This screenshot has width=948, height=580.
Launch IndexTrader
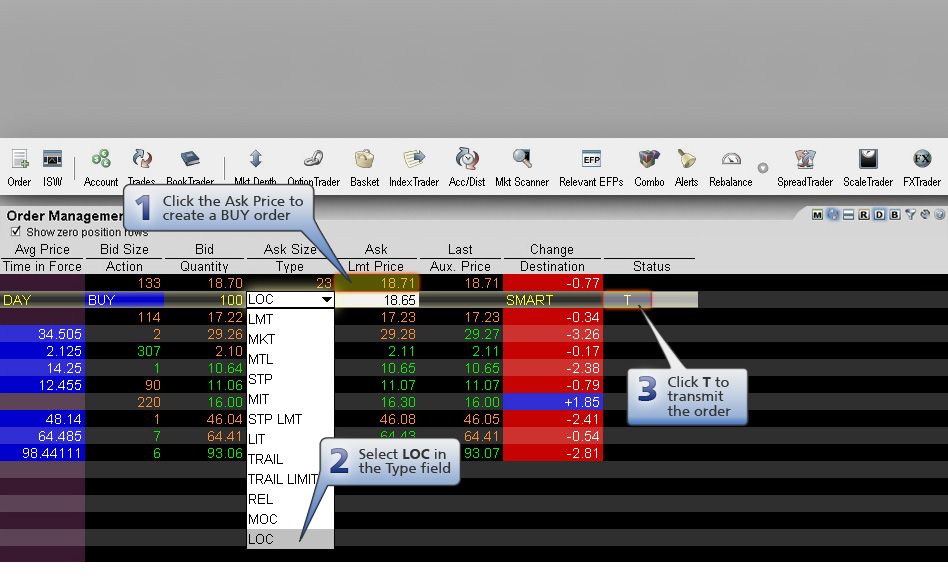pyautogui.click(x=414, y=168)
